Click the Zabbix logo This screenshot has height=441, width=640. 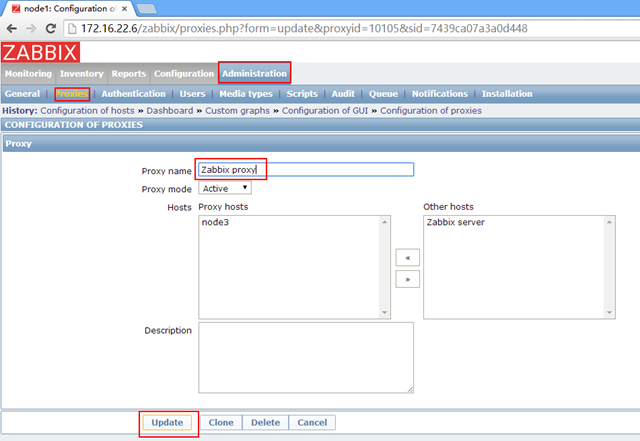(x=40, y=52)
